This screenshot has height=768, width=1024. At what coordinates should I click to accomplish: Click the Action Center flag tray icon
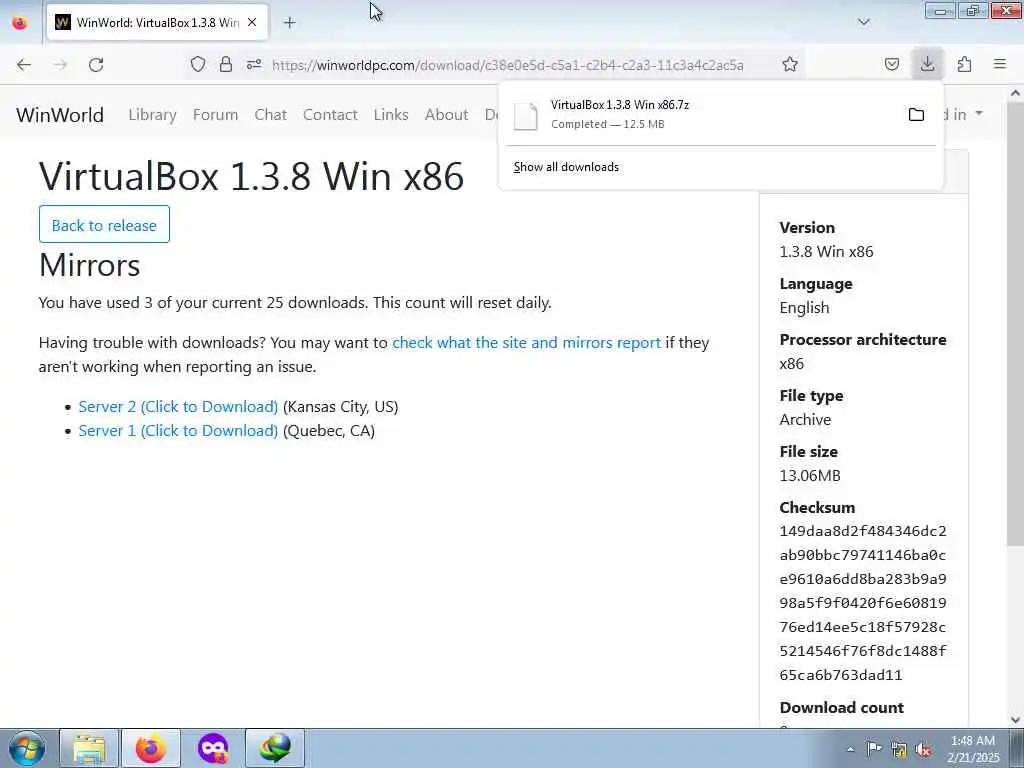coord(874,749)
